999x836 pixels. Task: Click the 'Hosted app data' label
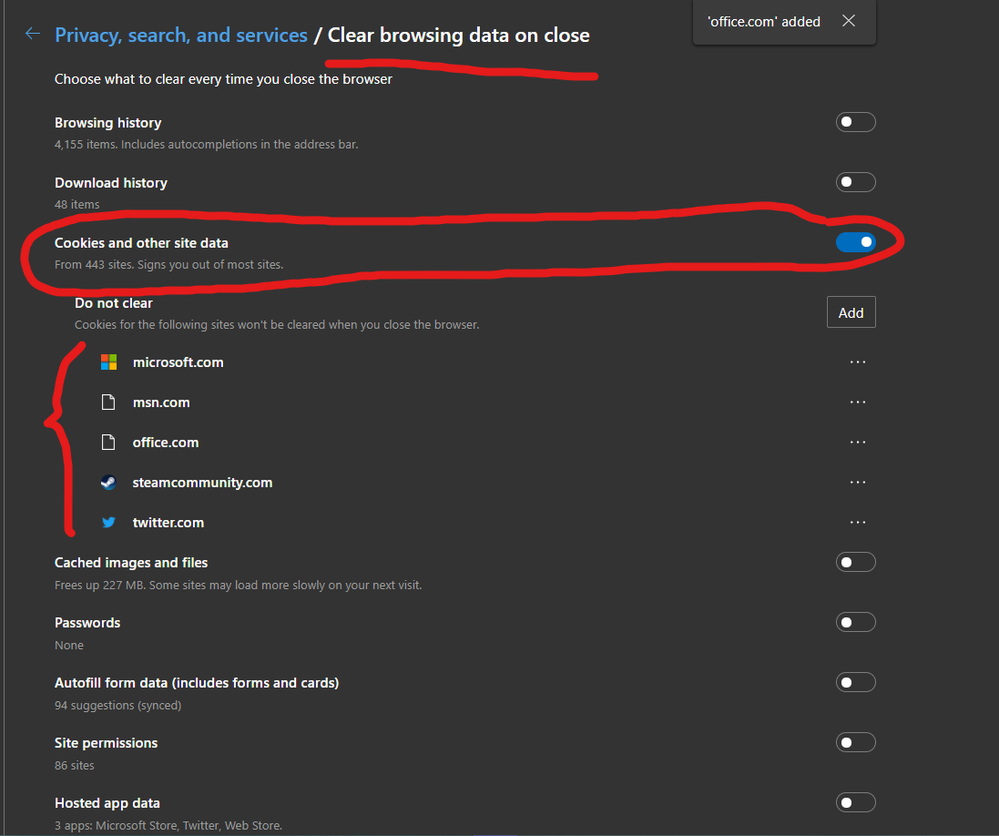point(107,803)
